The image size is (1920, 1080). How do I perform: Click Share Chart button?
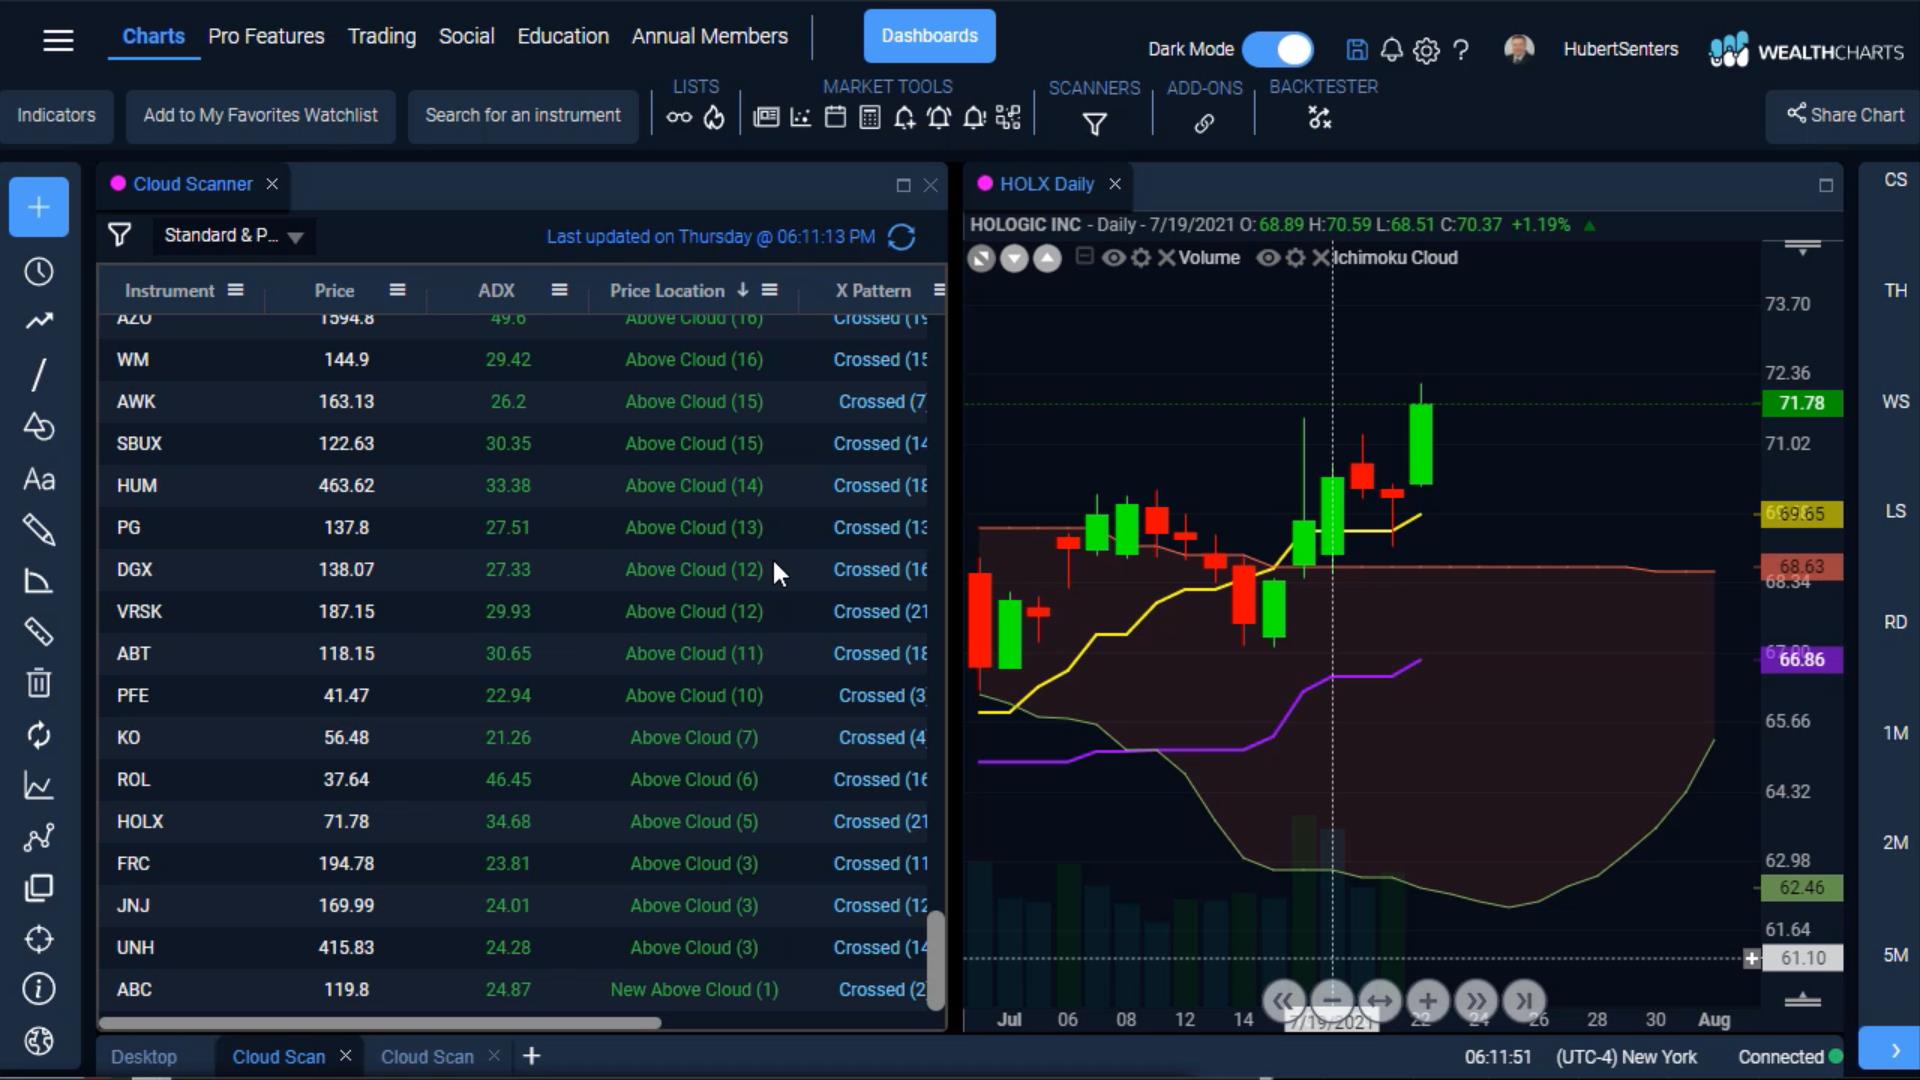(1845, 115)
